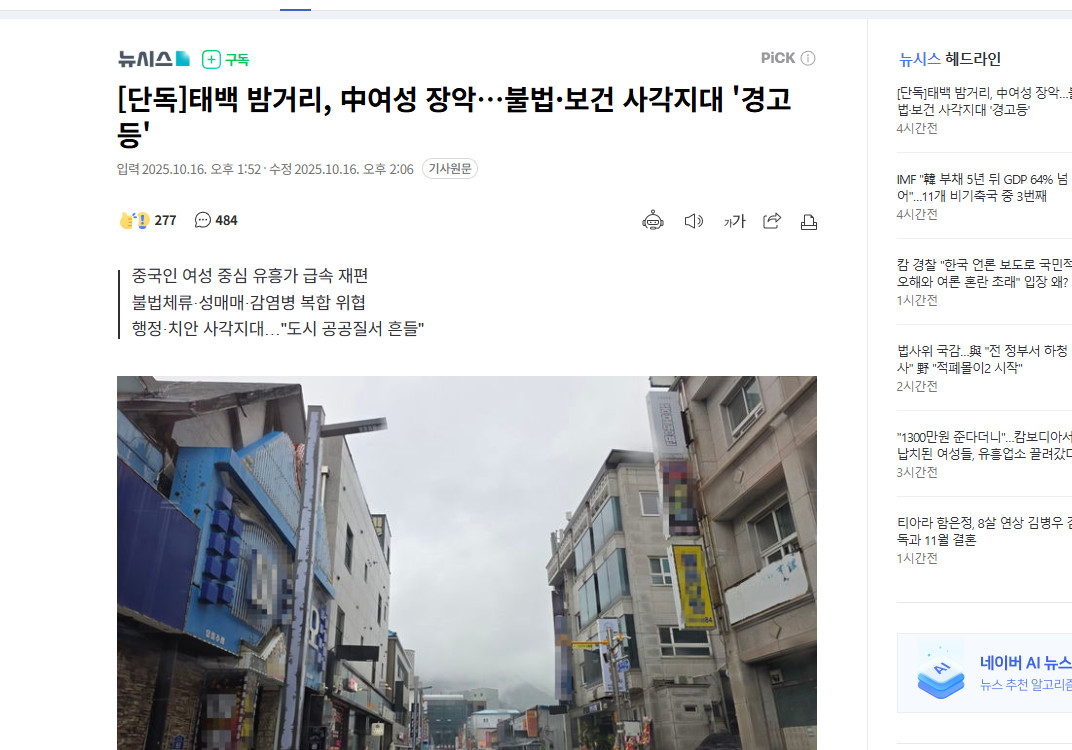Viewport: 1072px width, 750px height.
Task: Share the article via share icon
Action: click(772, 220)
